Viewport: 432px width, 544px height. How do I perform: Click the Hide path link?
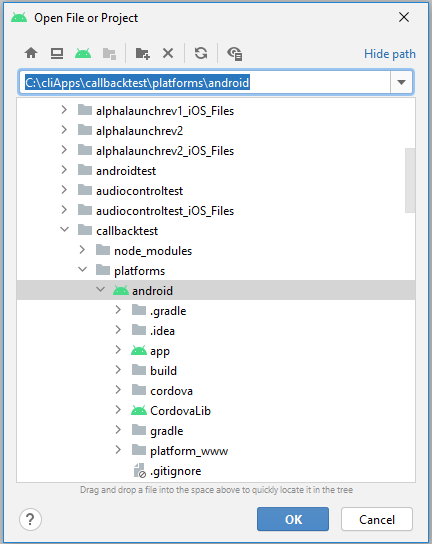[x=390, y=54]
